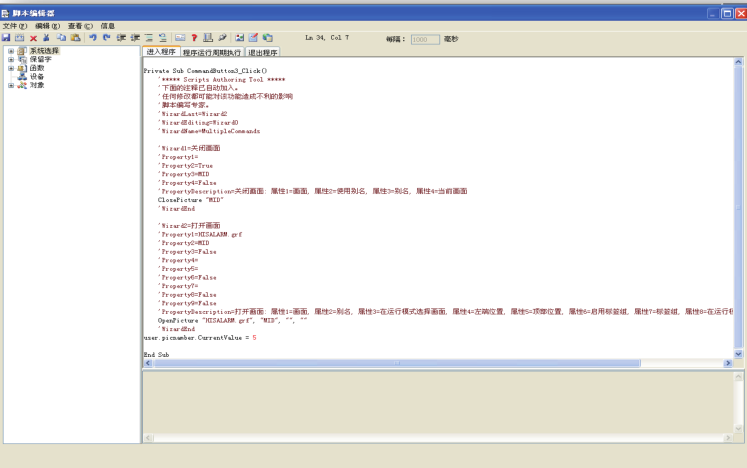Expand the 保留字 tree node
The width and height of the screenshot is (747, 468).
(x=11, y=59)
